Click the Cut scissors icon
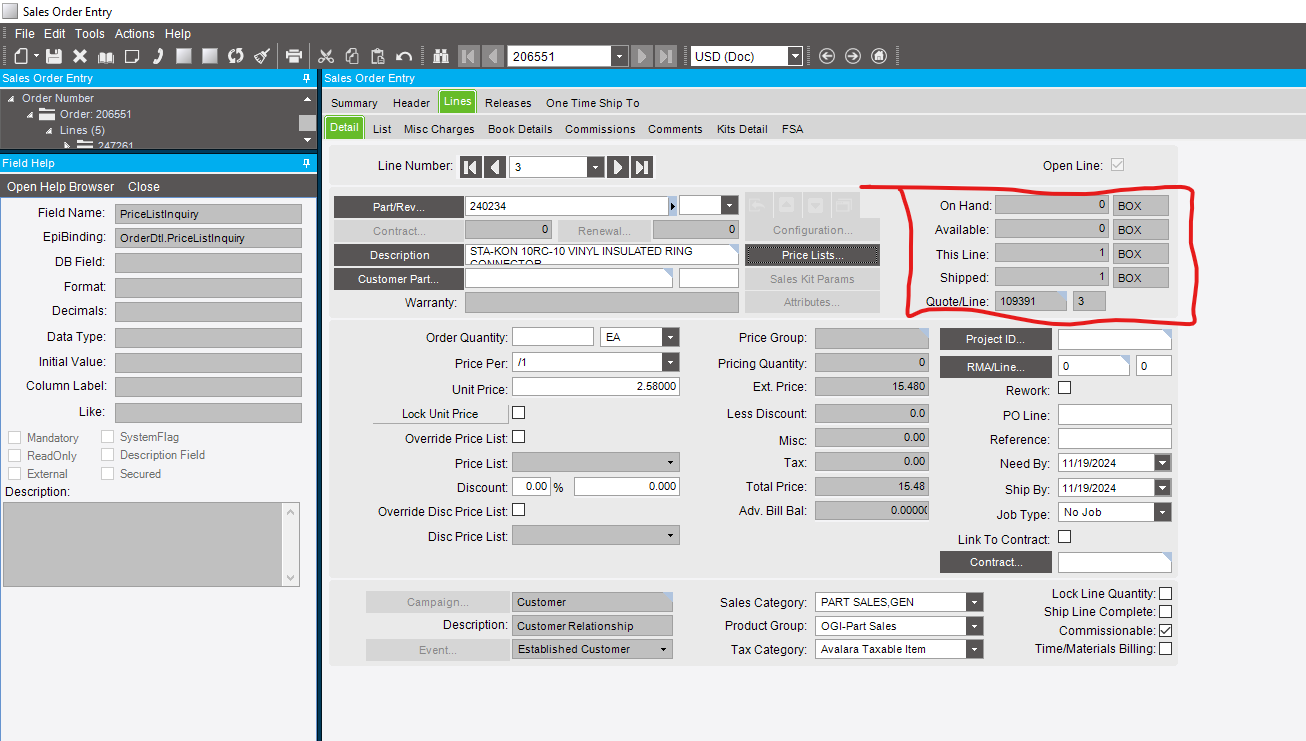This screenshot has height=741, width=1306. point(326,56)
